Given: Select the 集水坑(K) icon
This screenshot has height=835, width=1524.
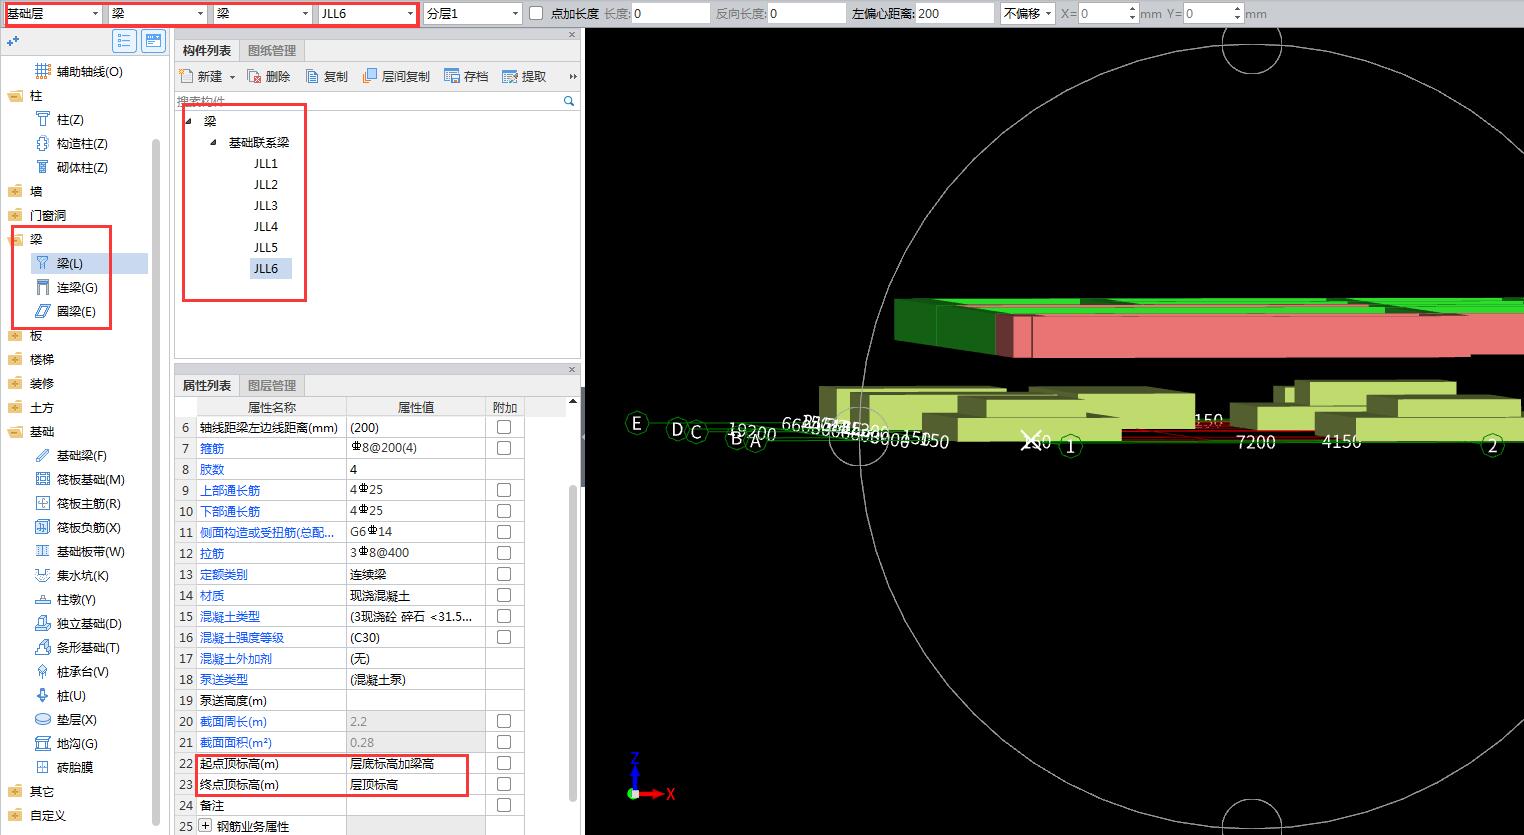Looking at the screenshot, I should coord(42,575).
